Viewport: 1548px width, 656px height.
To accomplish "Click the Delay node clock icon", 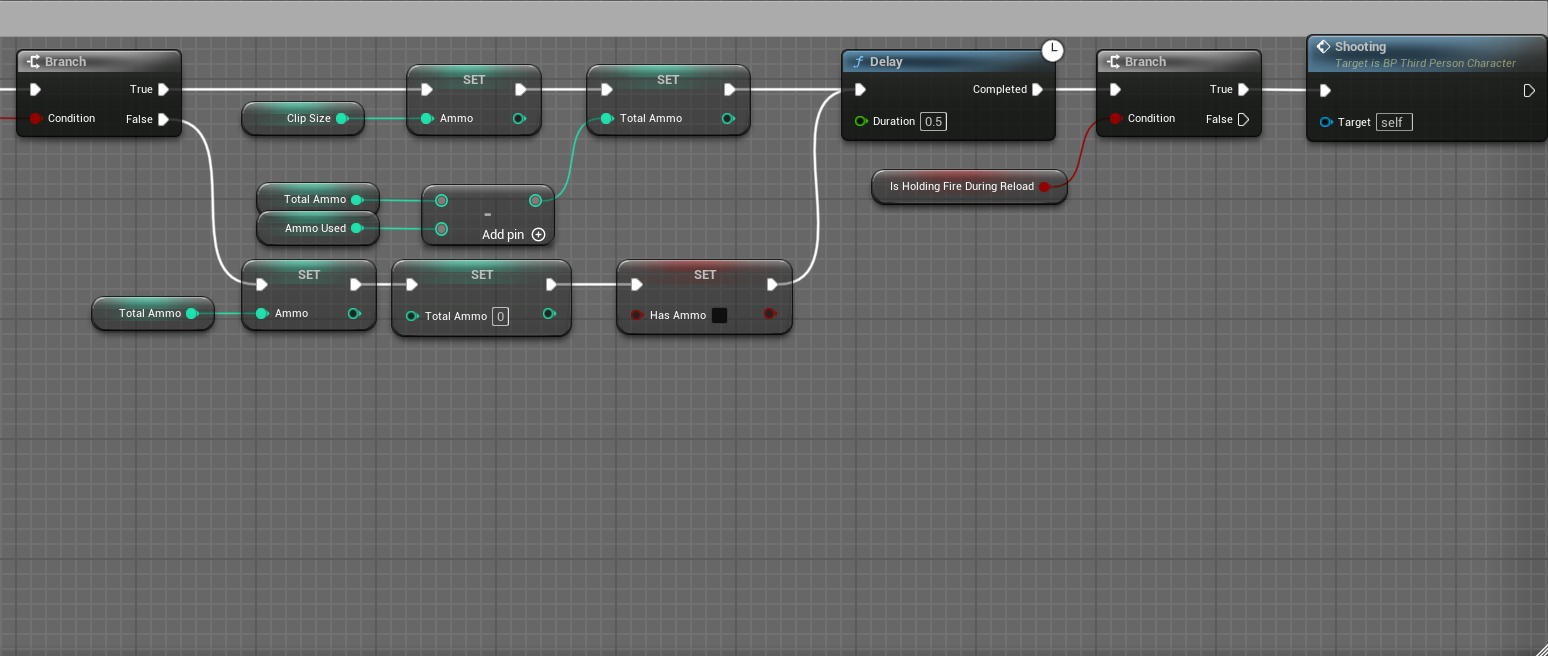I will (x=1052, y=50).
